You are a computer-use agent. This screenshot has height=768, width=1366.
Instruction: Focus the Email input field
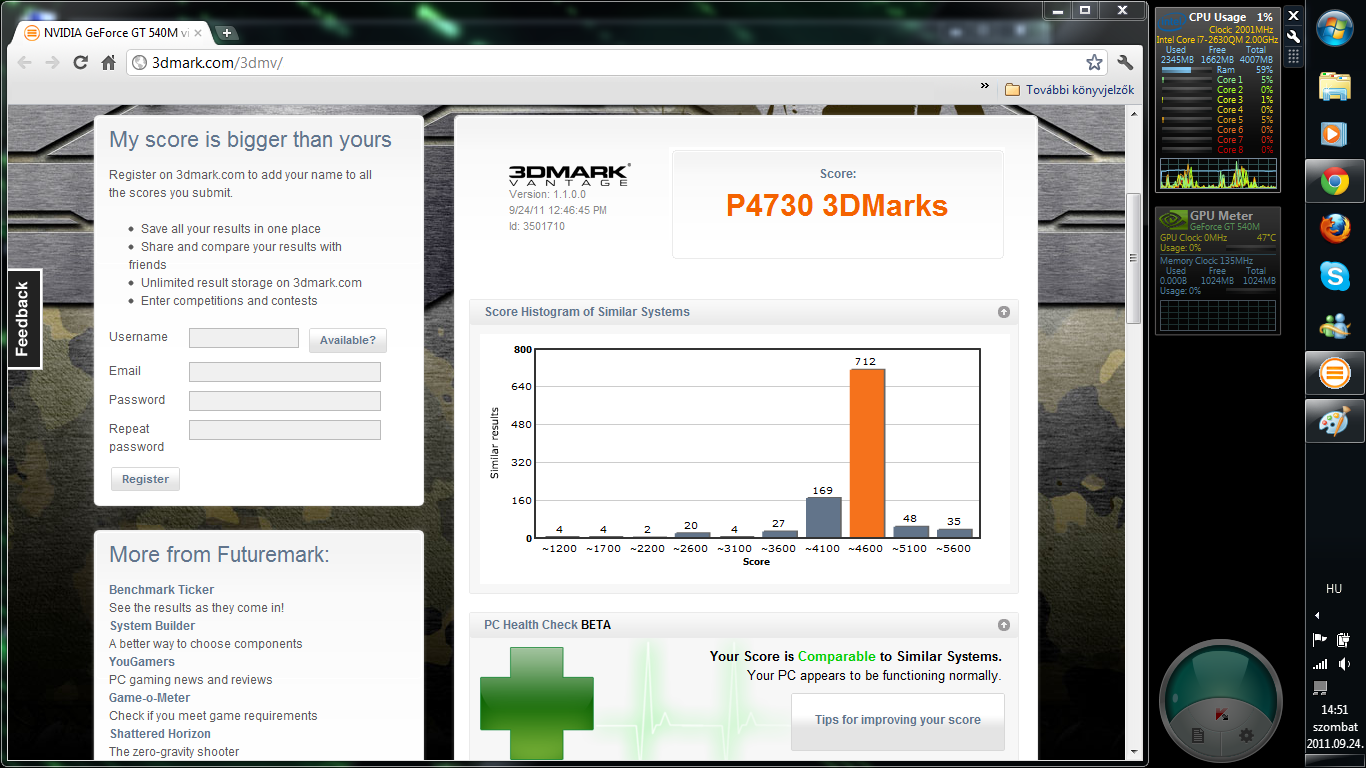pyautogui.click(x=285, y=372)
